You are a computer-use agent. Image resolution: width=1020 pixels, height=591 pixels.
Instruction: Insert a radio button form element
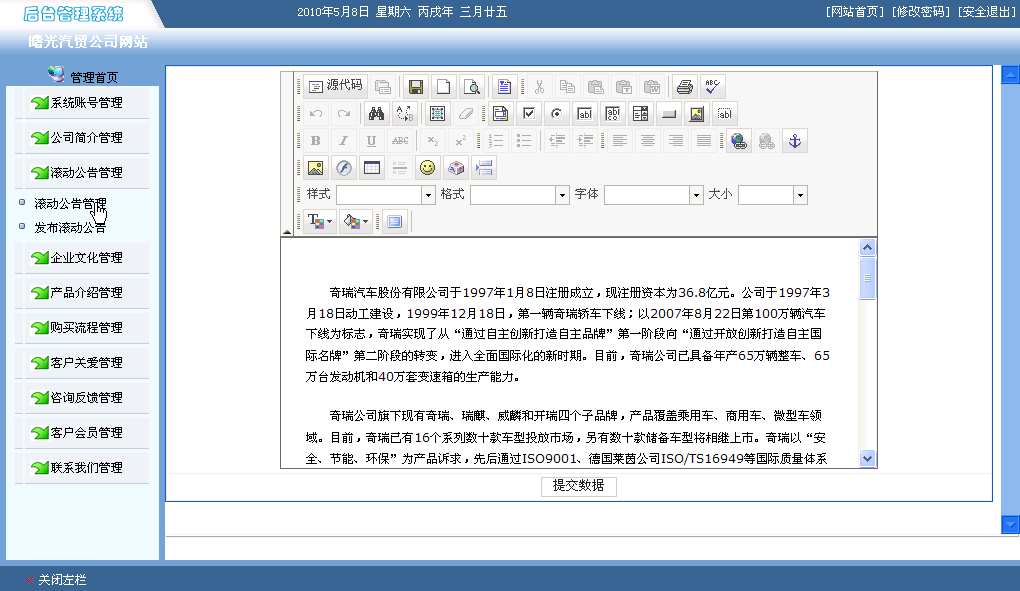pyautogui.click(x=556, y=114)
